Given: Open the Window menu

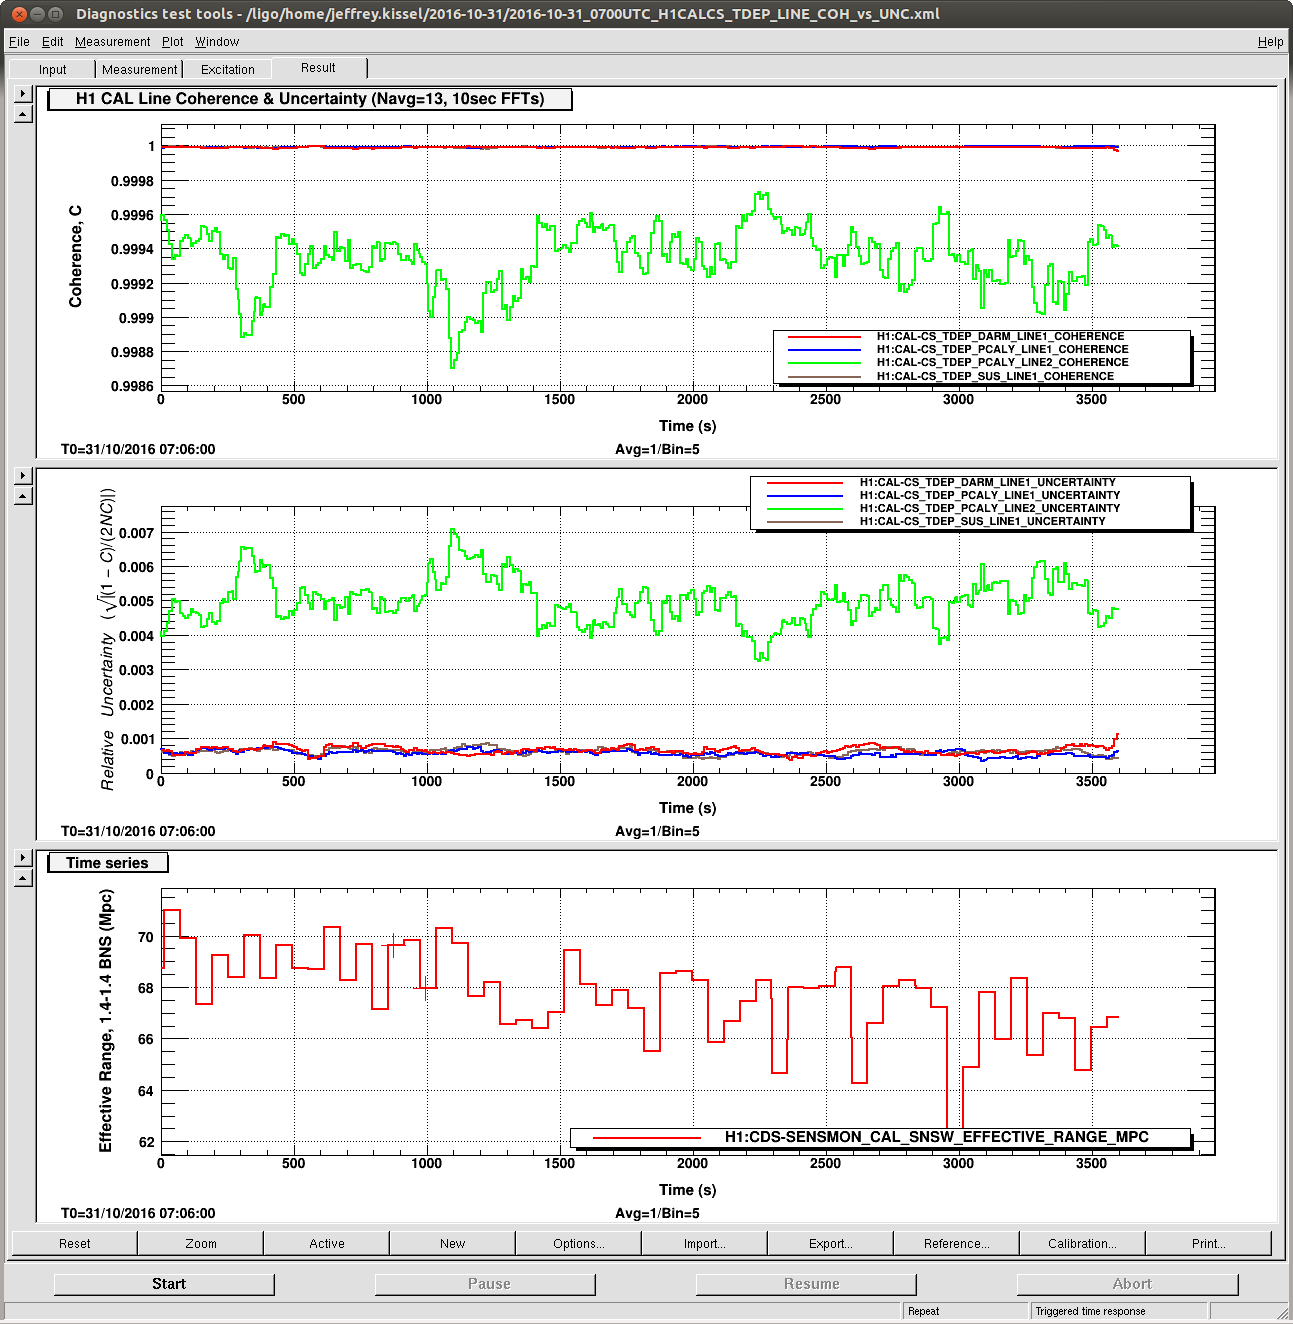Looking at the screenshot, I should click(x=217, y=42).
